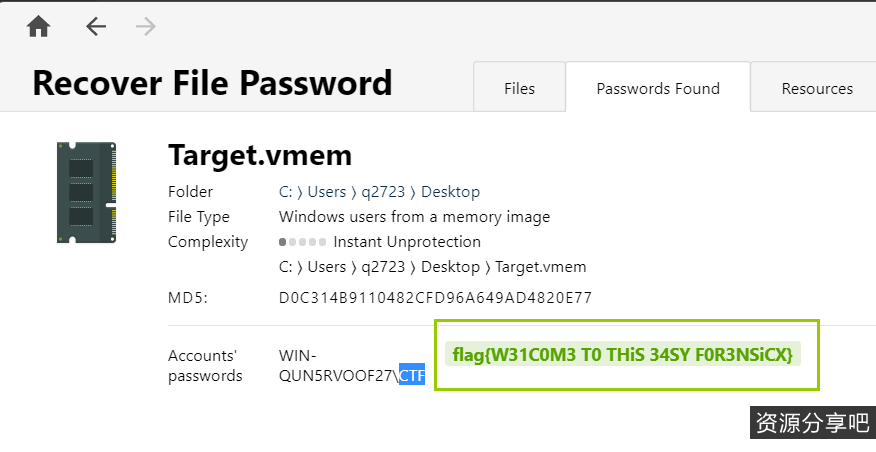Open q2723 link in the Folder row
This screenshot has height=452, width=876.
tap(383, 192)
